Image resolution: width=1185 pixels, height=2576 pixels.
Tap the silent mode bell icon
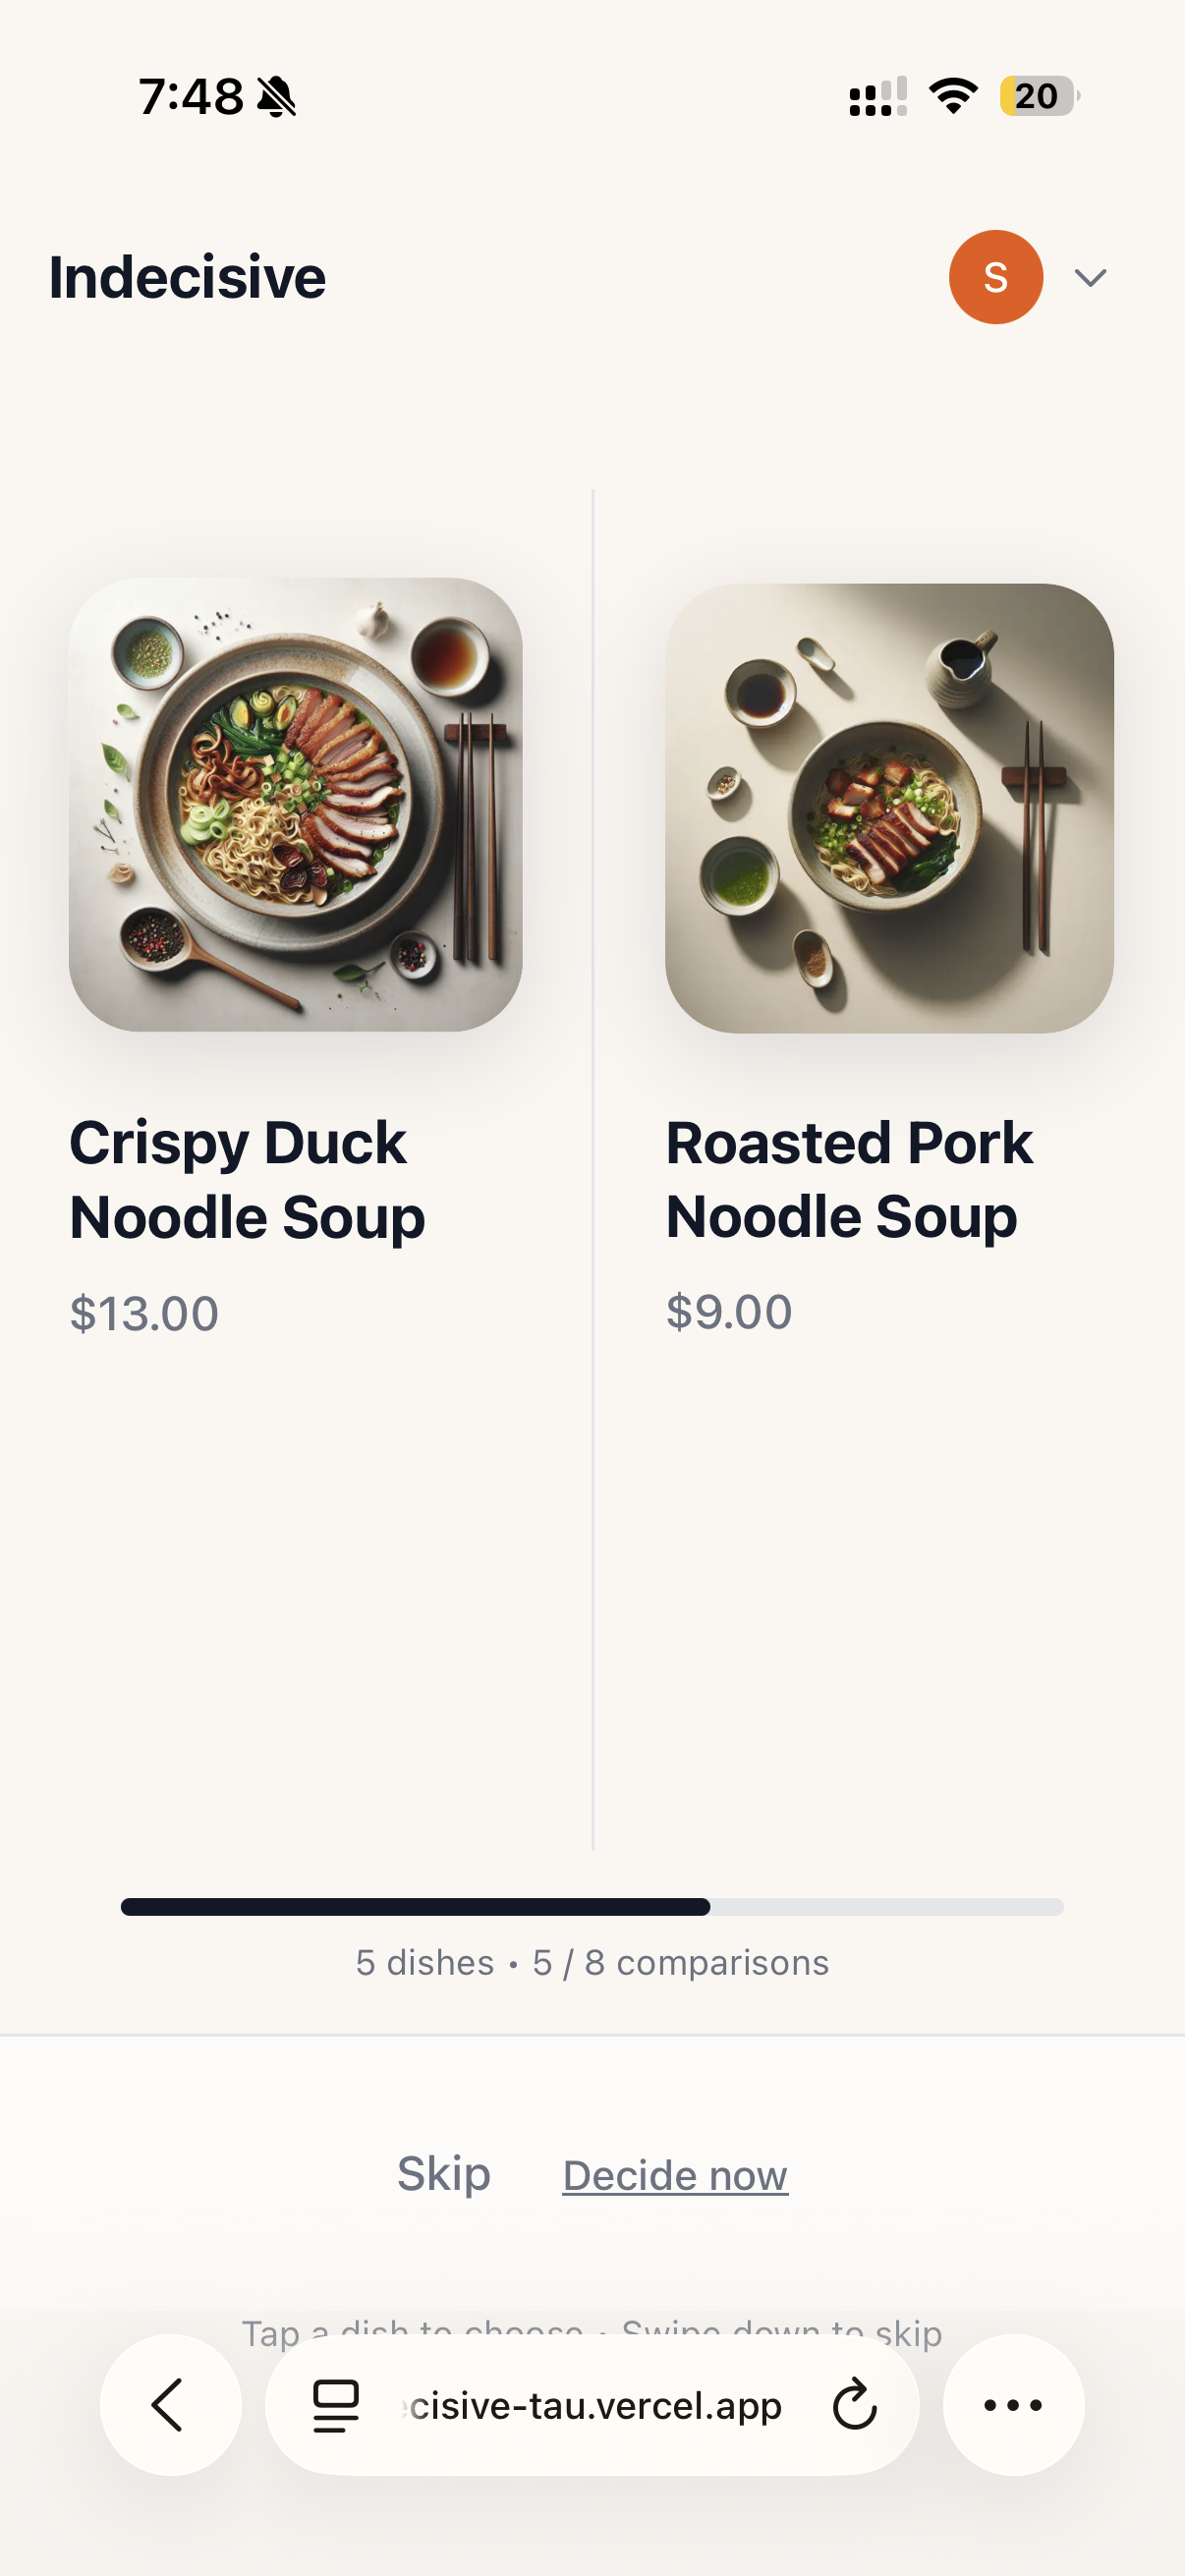(277, 97)
